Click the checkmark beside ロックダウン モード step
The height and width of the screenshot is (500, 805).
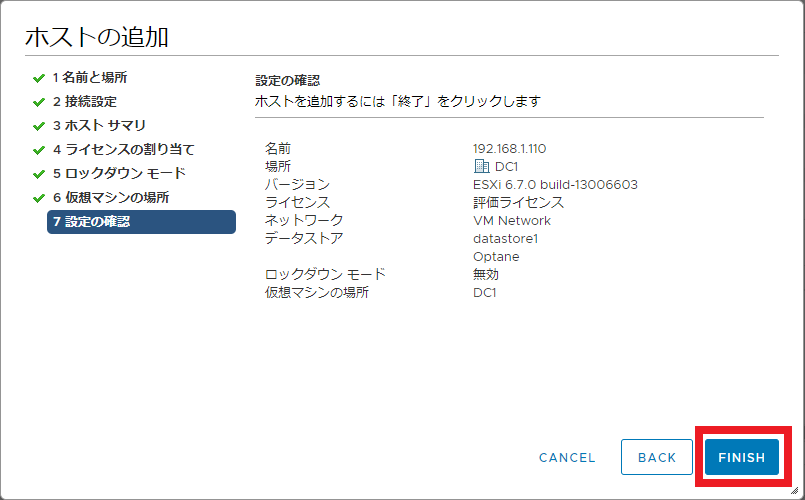[x=39, y=174]
